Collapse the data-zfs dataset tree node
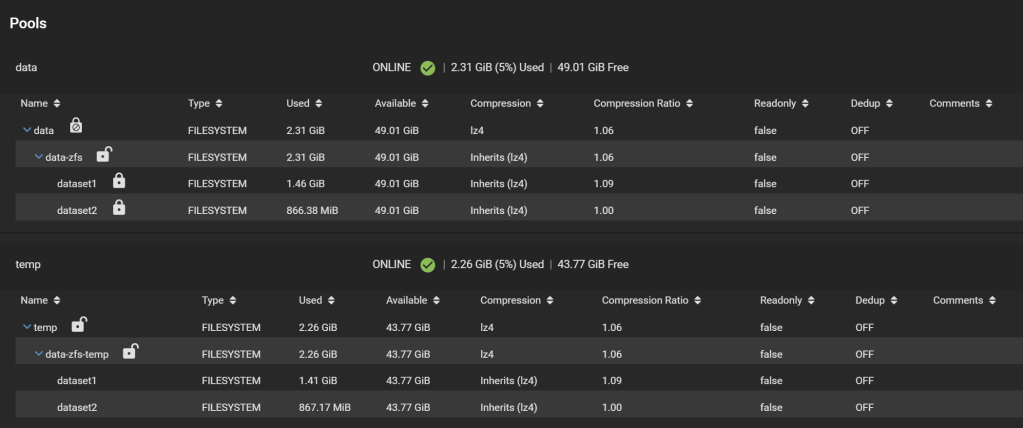Viewport: 1023px width, 428px height. [40, 157]
